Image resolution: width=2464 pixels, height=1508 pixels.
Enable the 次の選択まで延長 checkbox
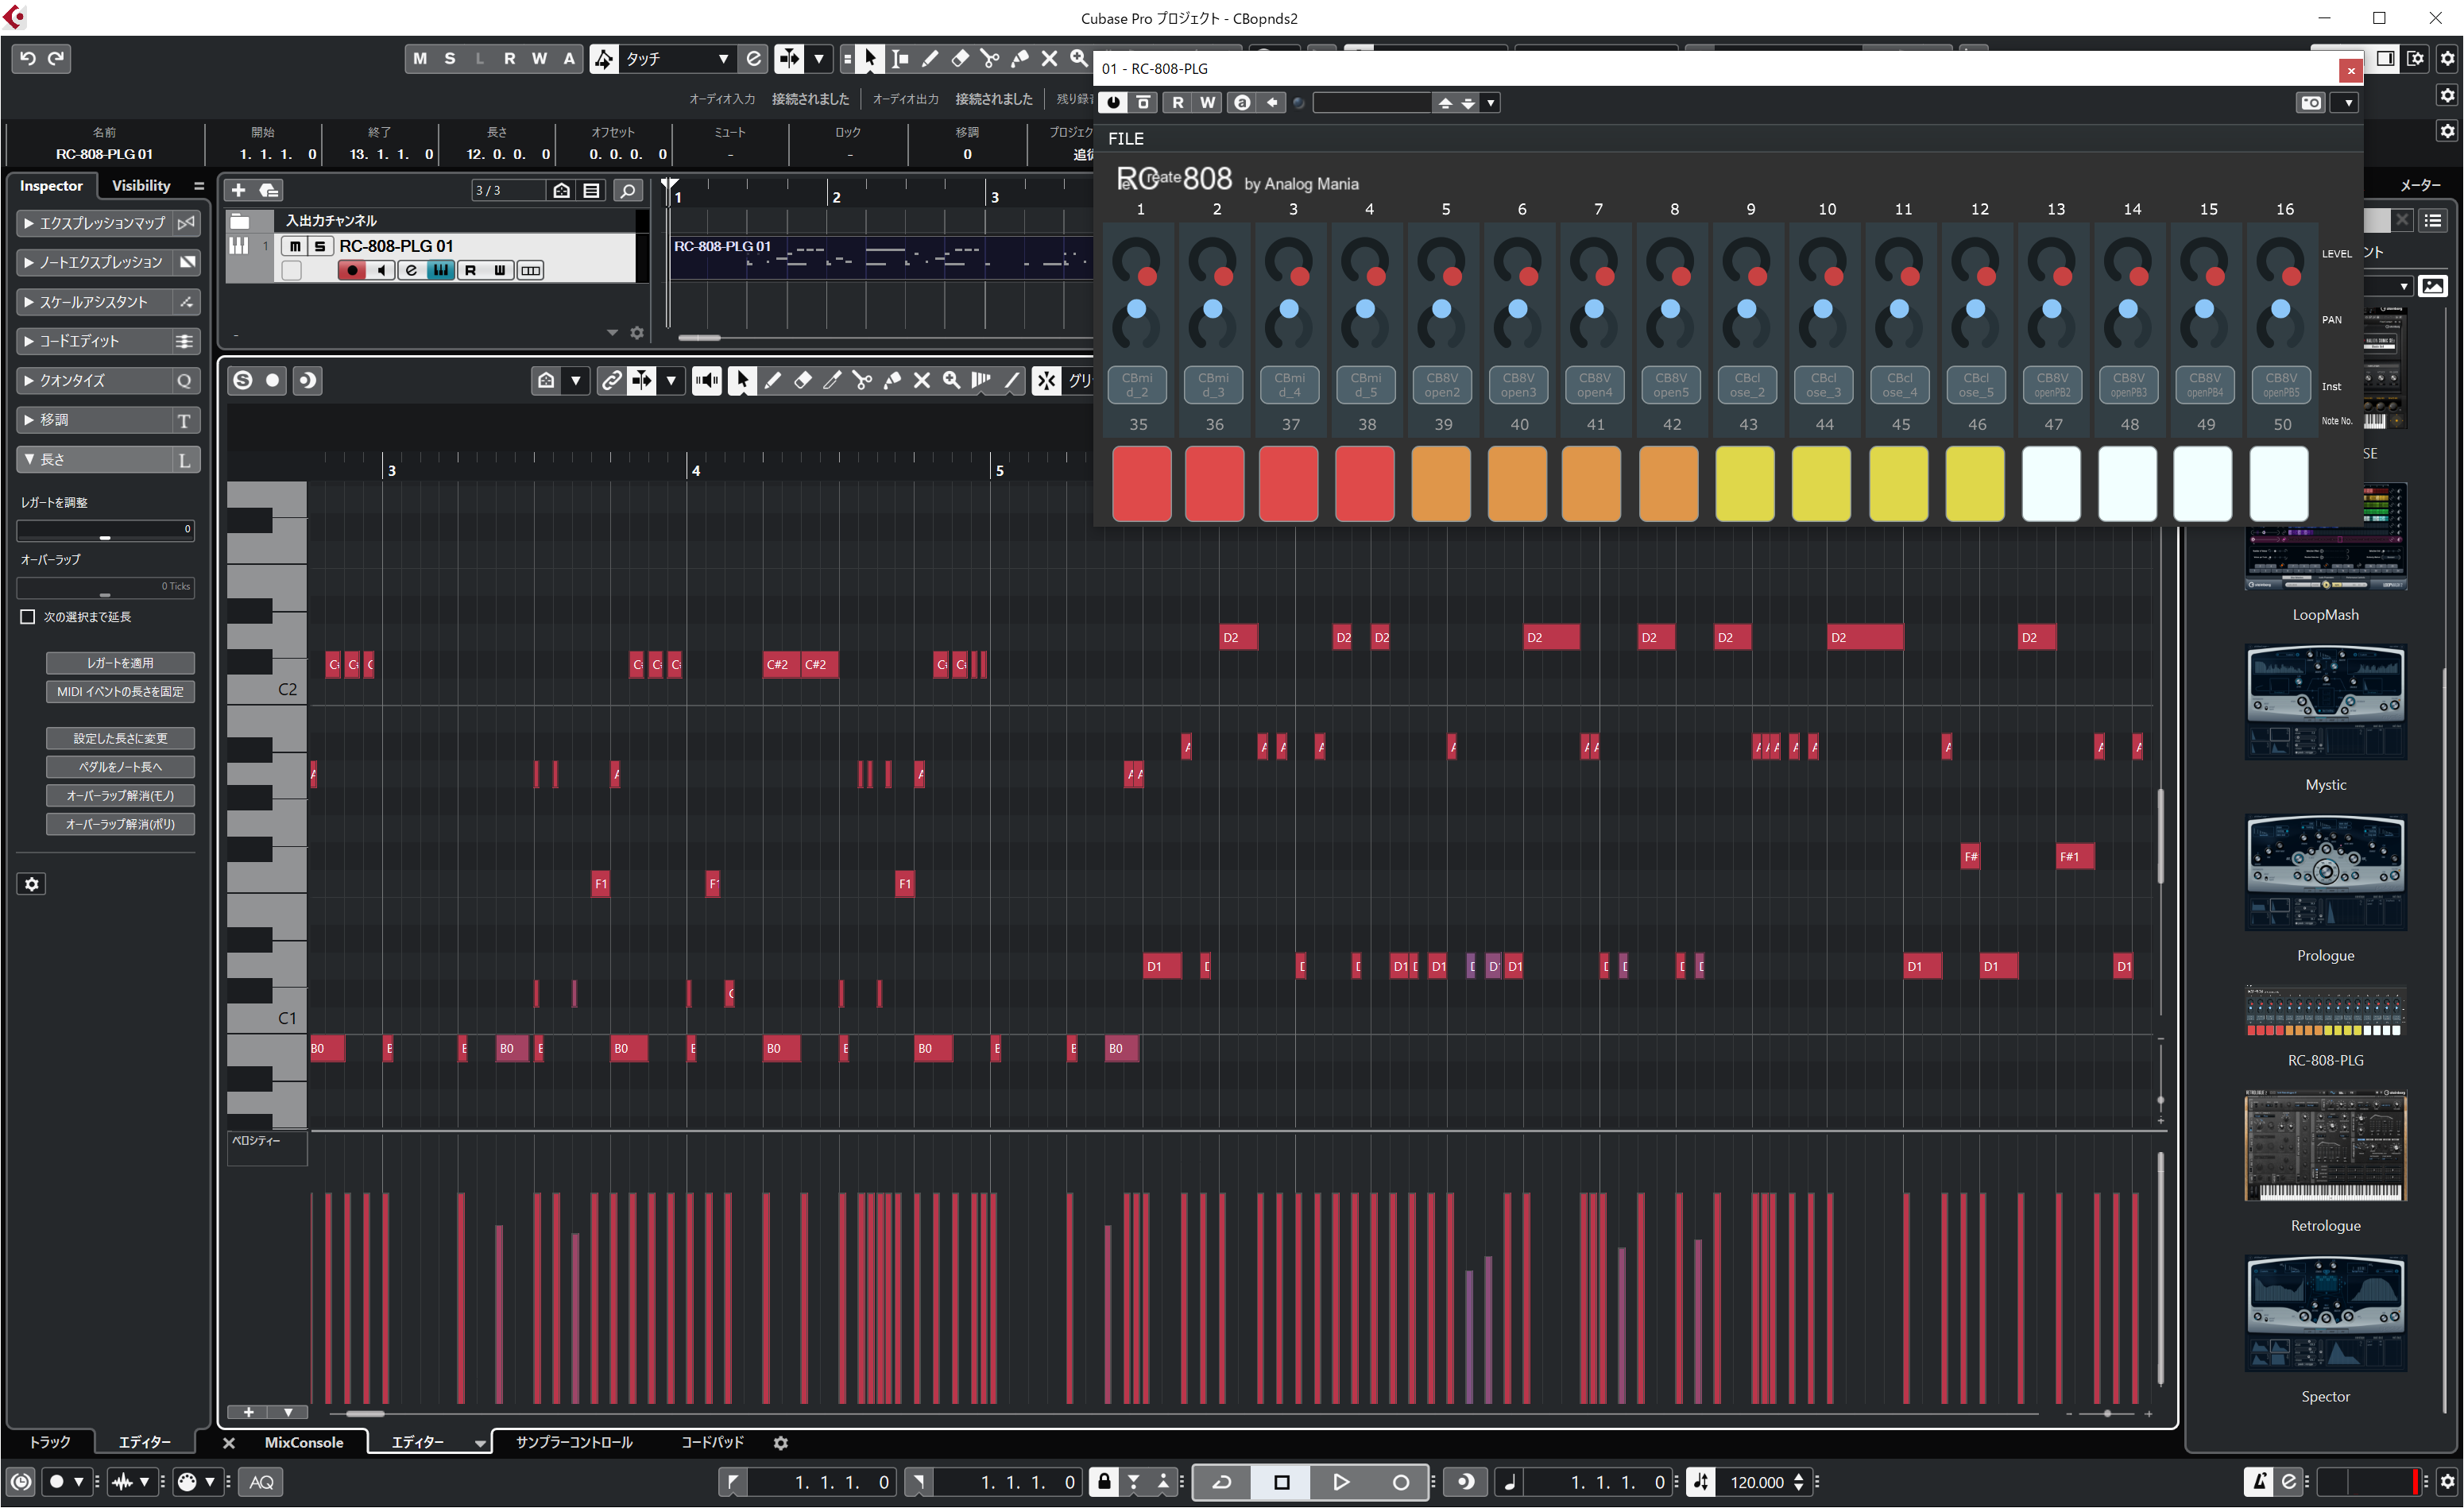[x=28, y=617]
